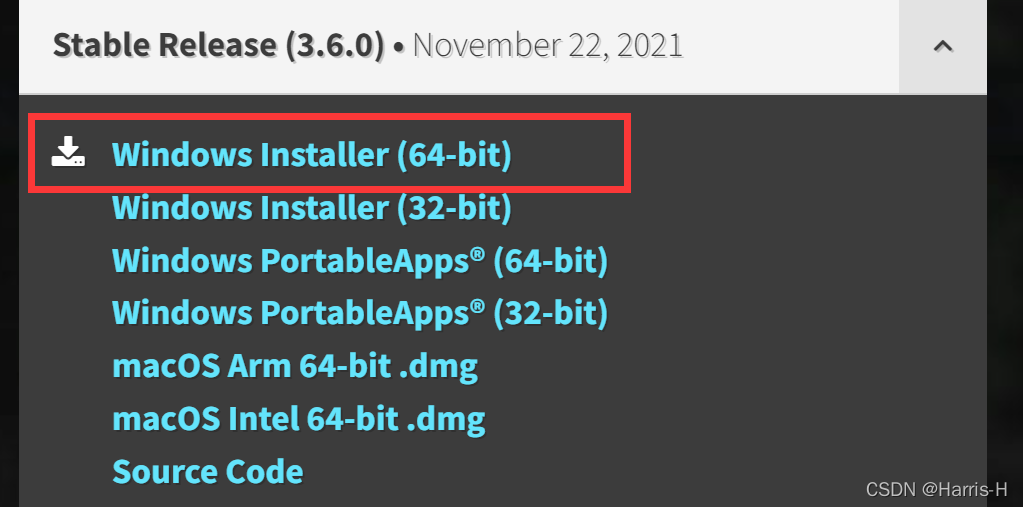
Task: Select macOS Intel 64-bit .dmg download
Action: tap(299, 420)
